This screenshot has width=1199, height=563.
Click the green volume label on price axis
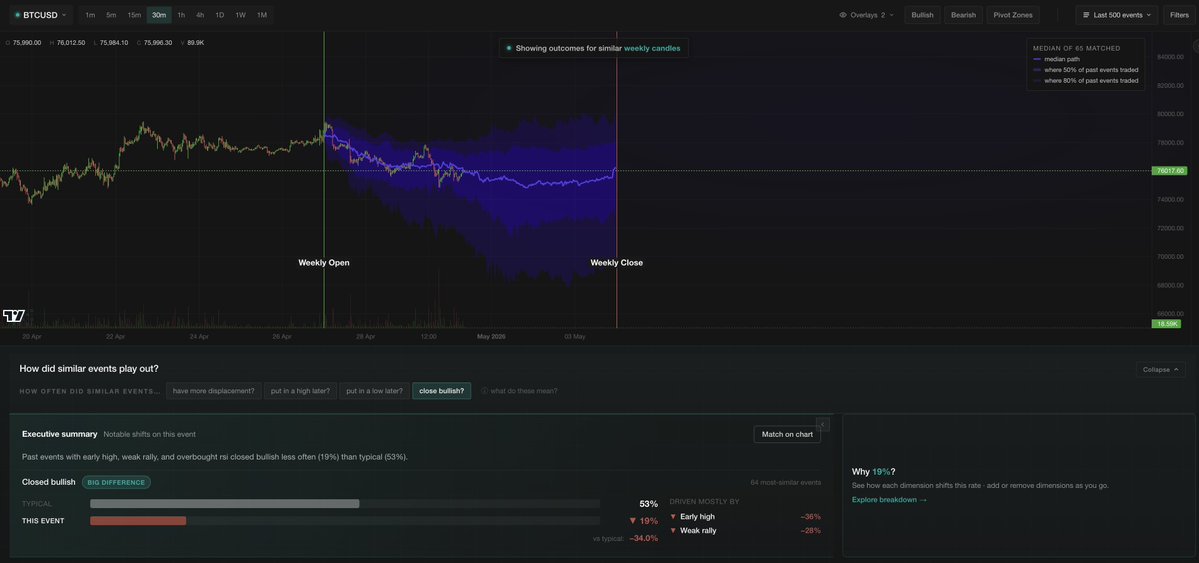(x=1166, y=324)
